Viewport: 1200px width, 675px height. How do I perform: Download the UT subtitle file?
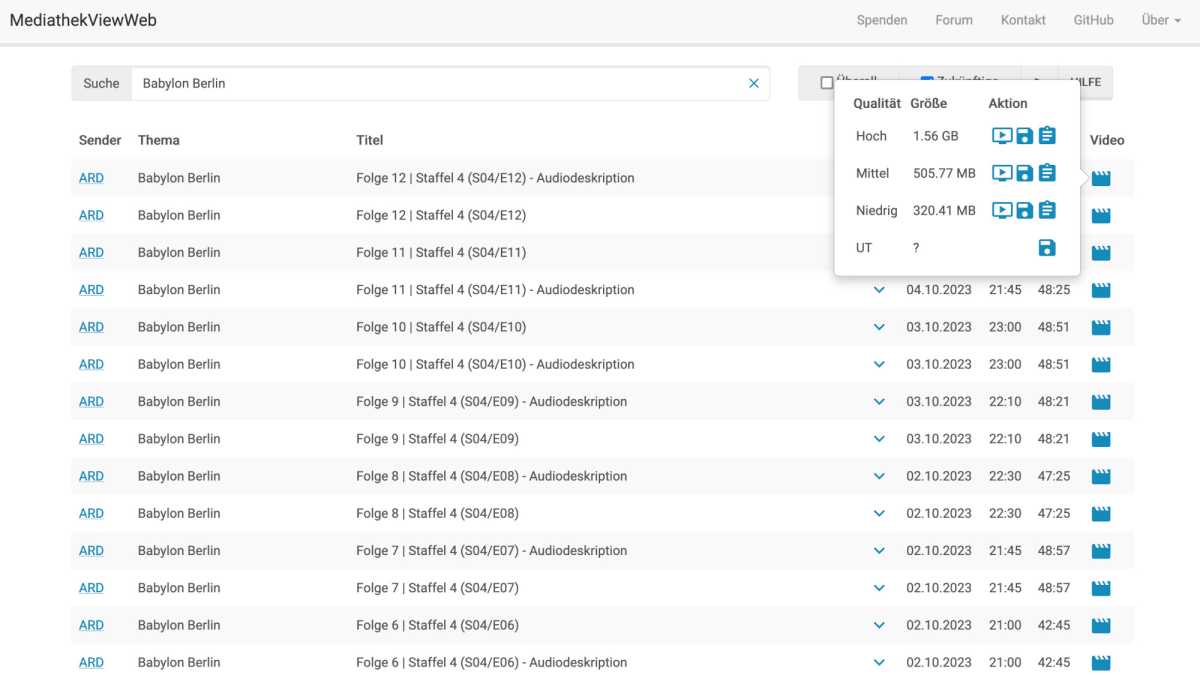(x=1047, y=248)
